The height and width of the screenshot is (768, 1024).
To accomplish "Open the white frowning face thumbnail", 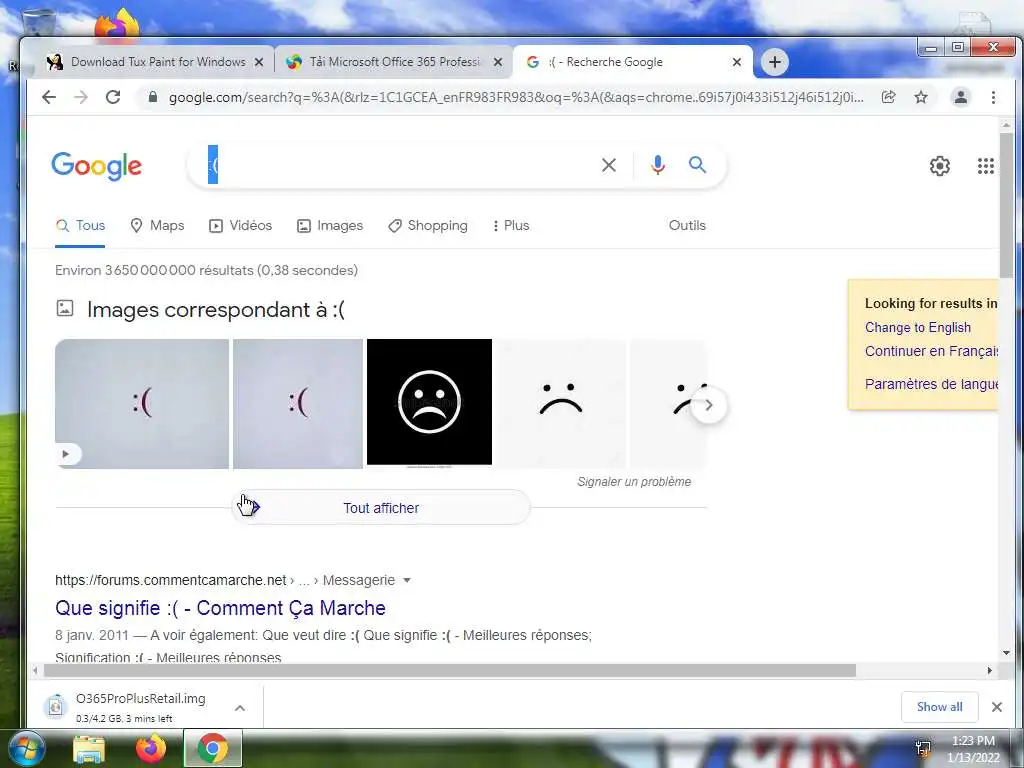I will pyautogui.click(x=561, y=404).
